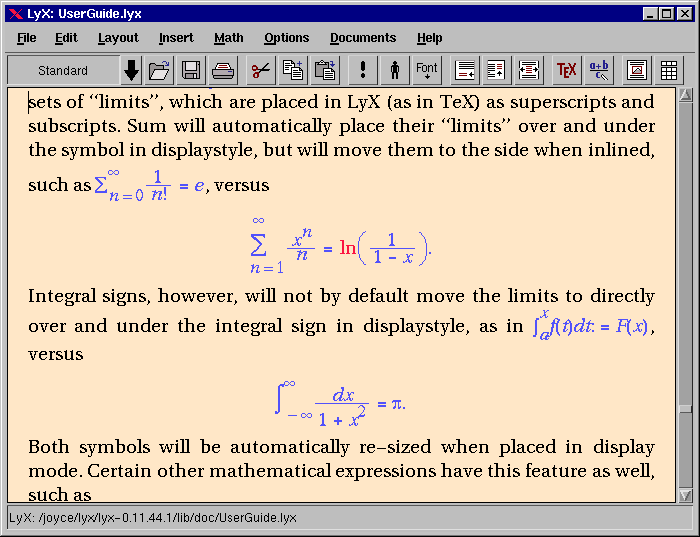Click the LyX X logo in title bar
The image size is (700, 537).
pos(16,14)
